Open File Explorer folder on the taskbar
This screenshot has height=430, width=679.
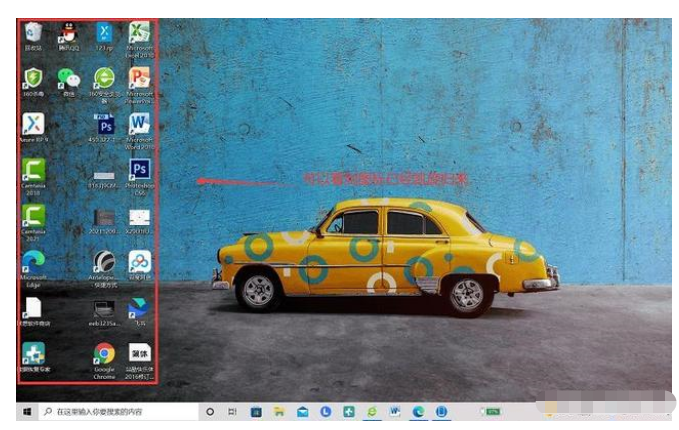[279, 411]
